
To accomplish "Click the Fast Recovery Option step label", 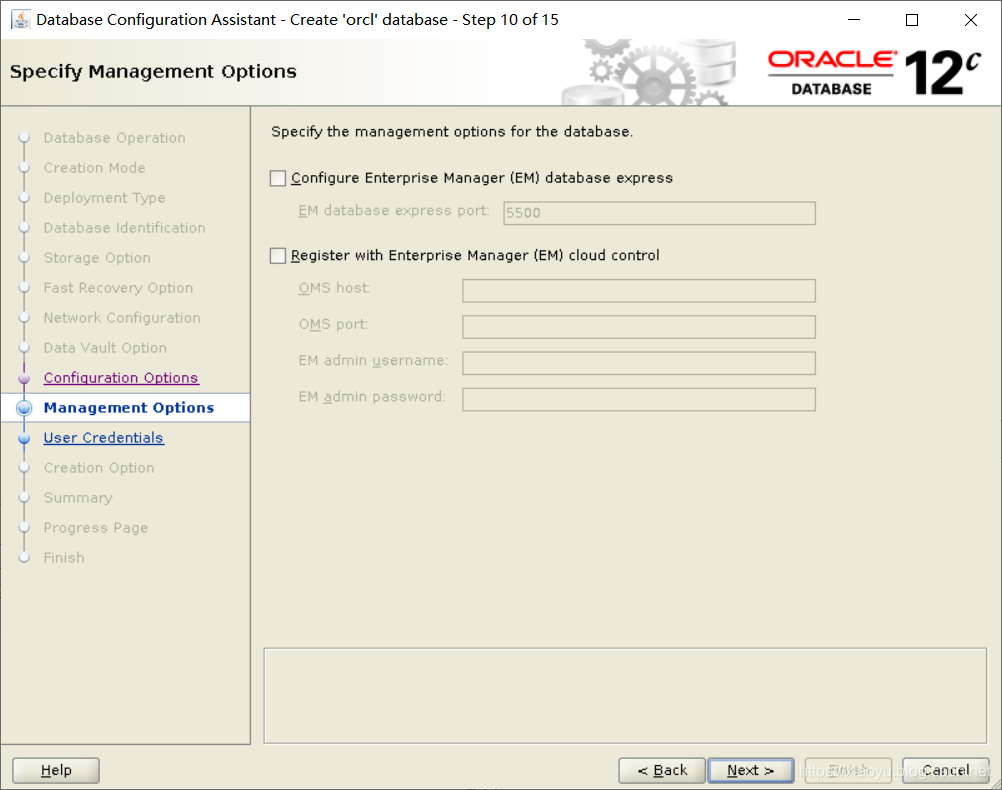I will (x=118, y=288).
